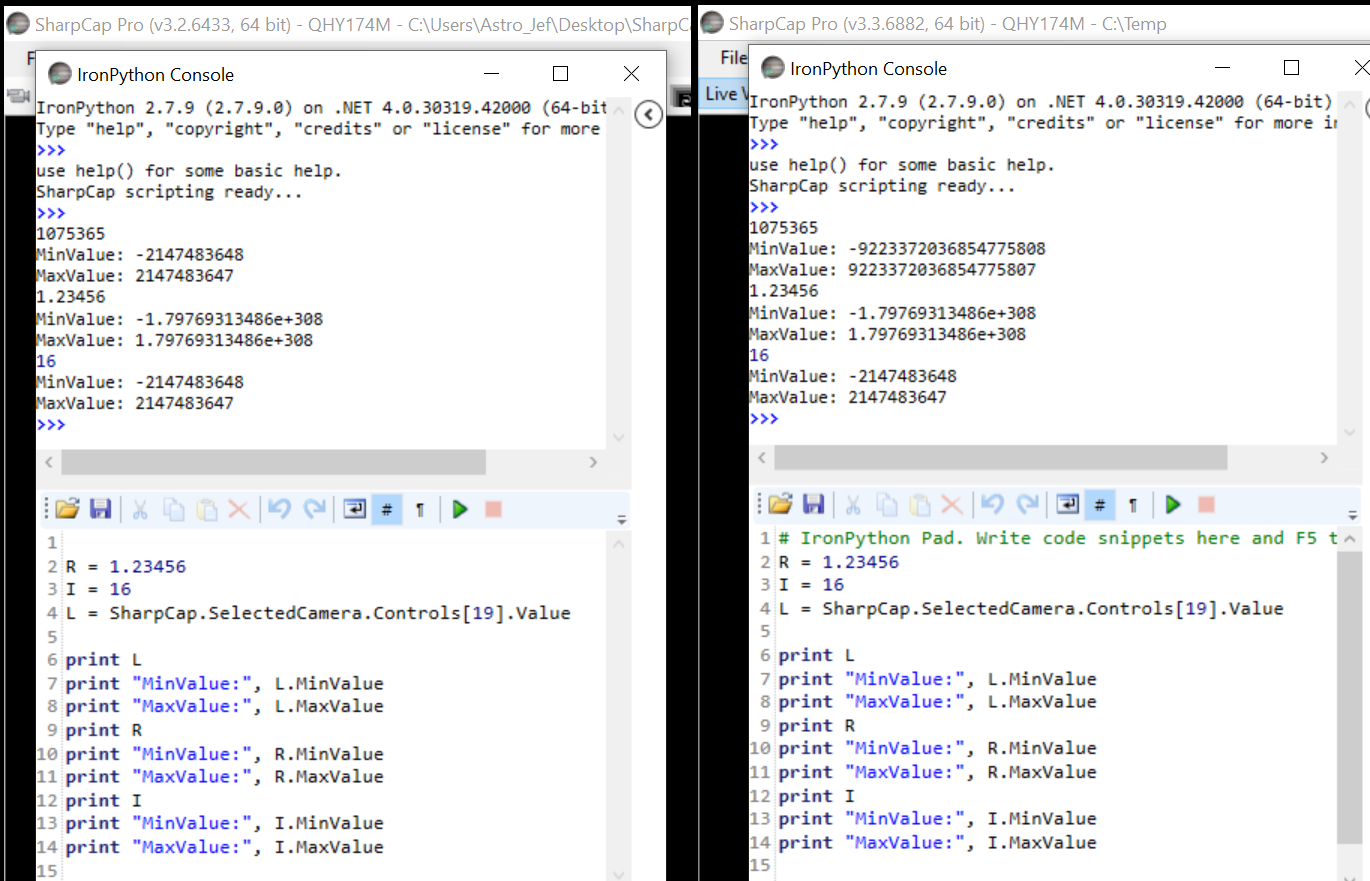The image size is (1370, 881).
Task: Undo last edit in left console toolbar
Action: (280, 509)
